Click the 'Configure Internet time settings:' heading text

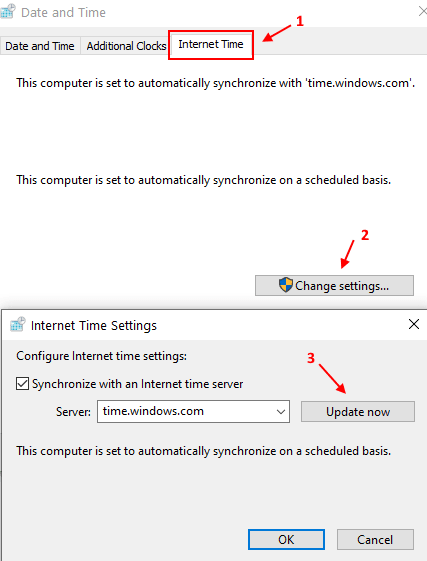(x=101, y=356)
